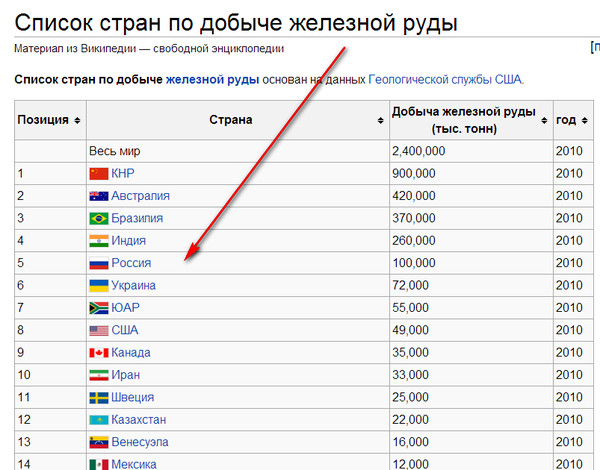Click the США flag icon
Viewport: 600px width, 470px height.
click(98, 331)
